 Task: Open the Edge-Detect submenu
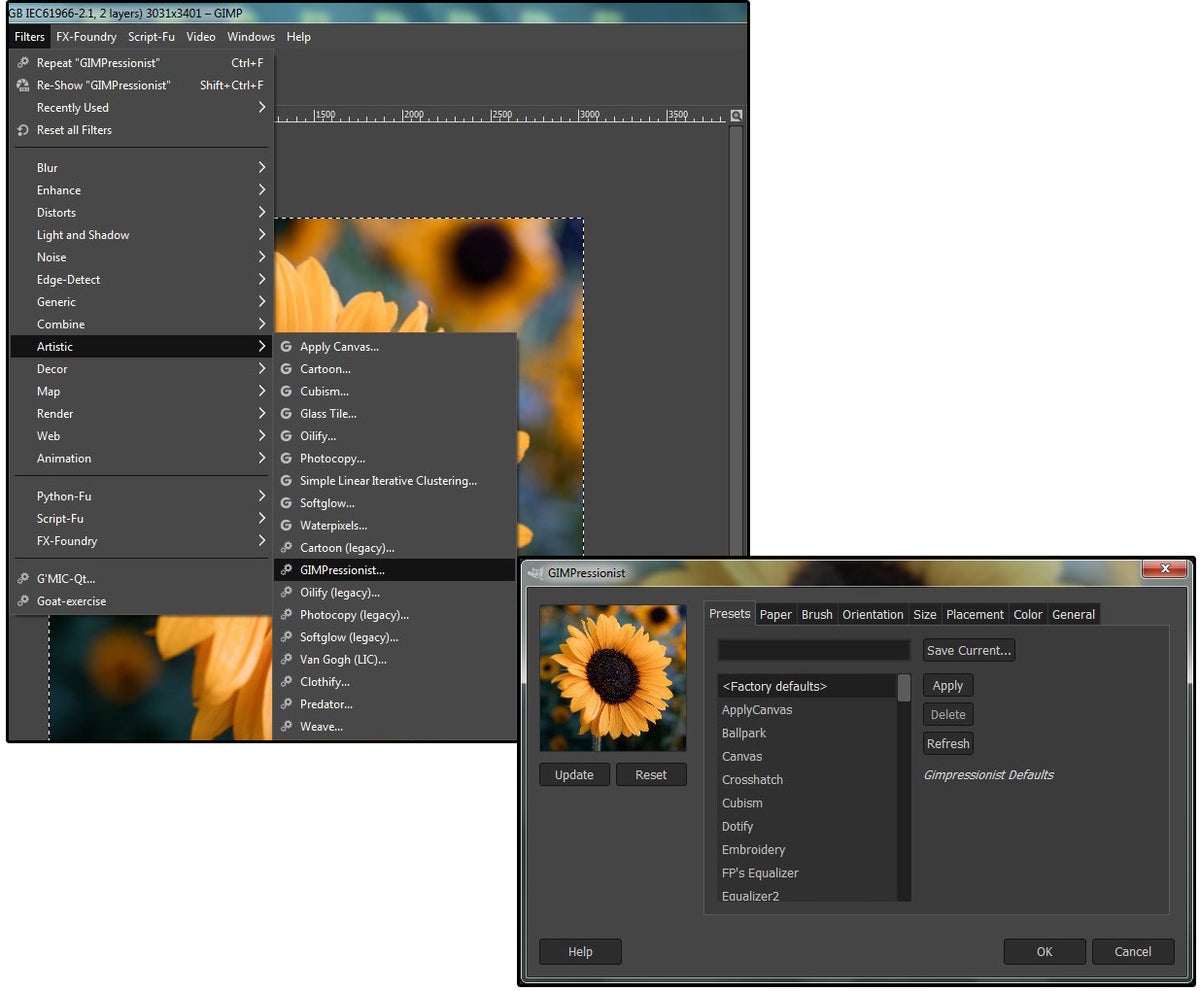click(x=141, y=279)
